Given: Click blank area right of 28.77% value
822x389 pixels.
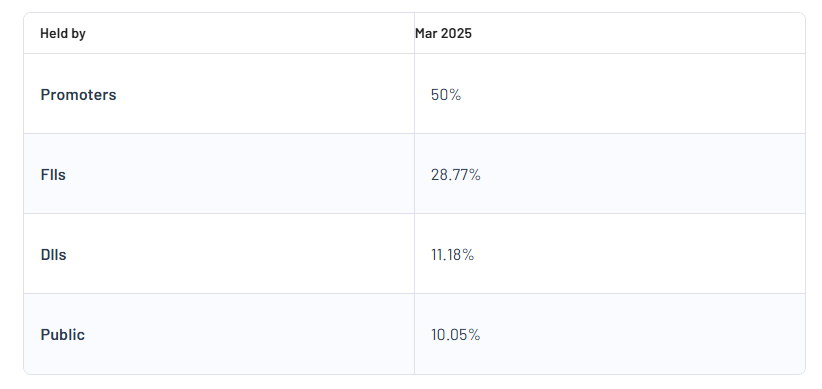Looking at the screenshot, I should pos(643,175).
